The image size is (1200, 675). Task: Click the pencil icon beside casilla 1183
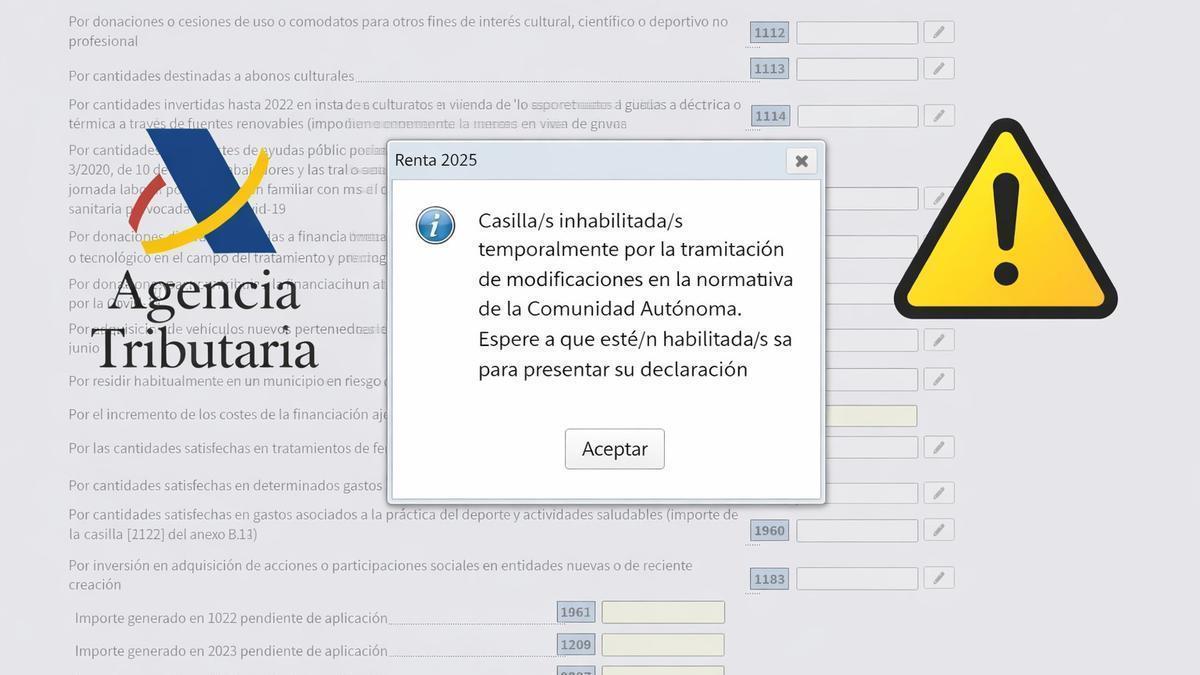(x=938, y=578)
